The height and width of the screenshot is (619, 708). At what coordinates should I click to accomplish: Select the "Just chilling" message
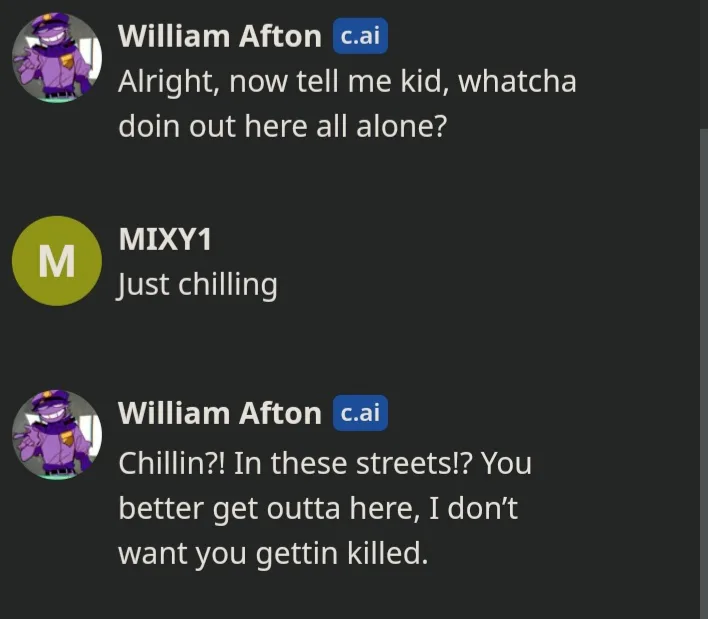198,285
